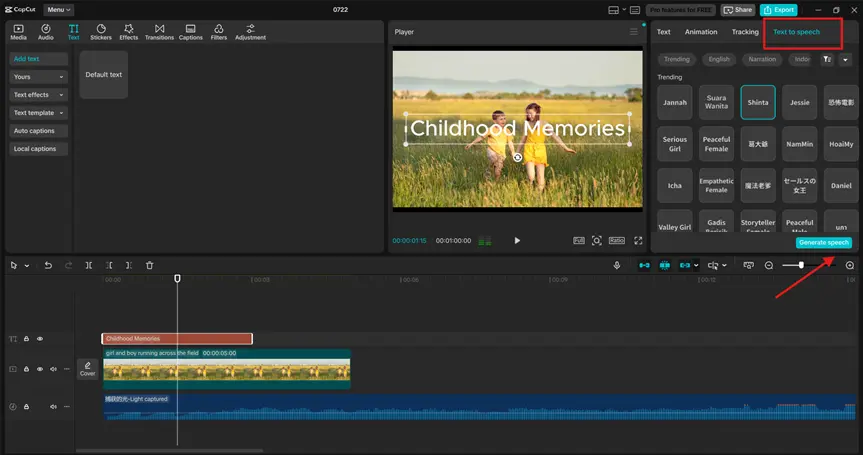863x455 pixels.
Task: Enter fullscreen player view
Action: coord(638,240)
